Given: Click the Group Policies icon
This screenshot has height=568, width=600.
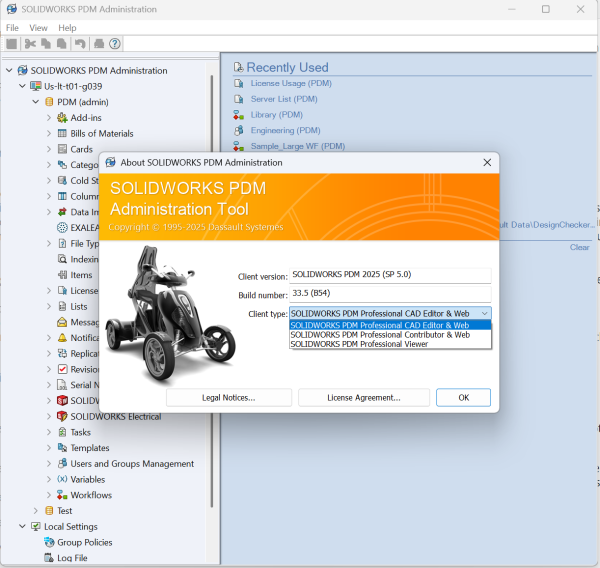Looking at the screenshot, I should [x=49, y=542].
